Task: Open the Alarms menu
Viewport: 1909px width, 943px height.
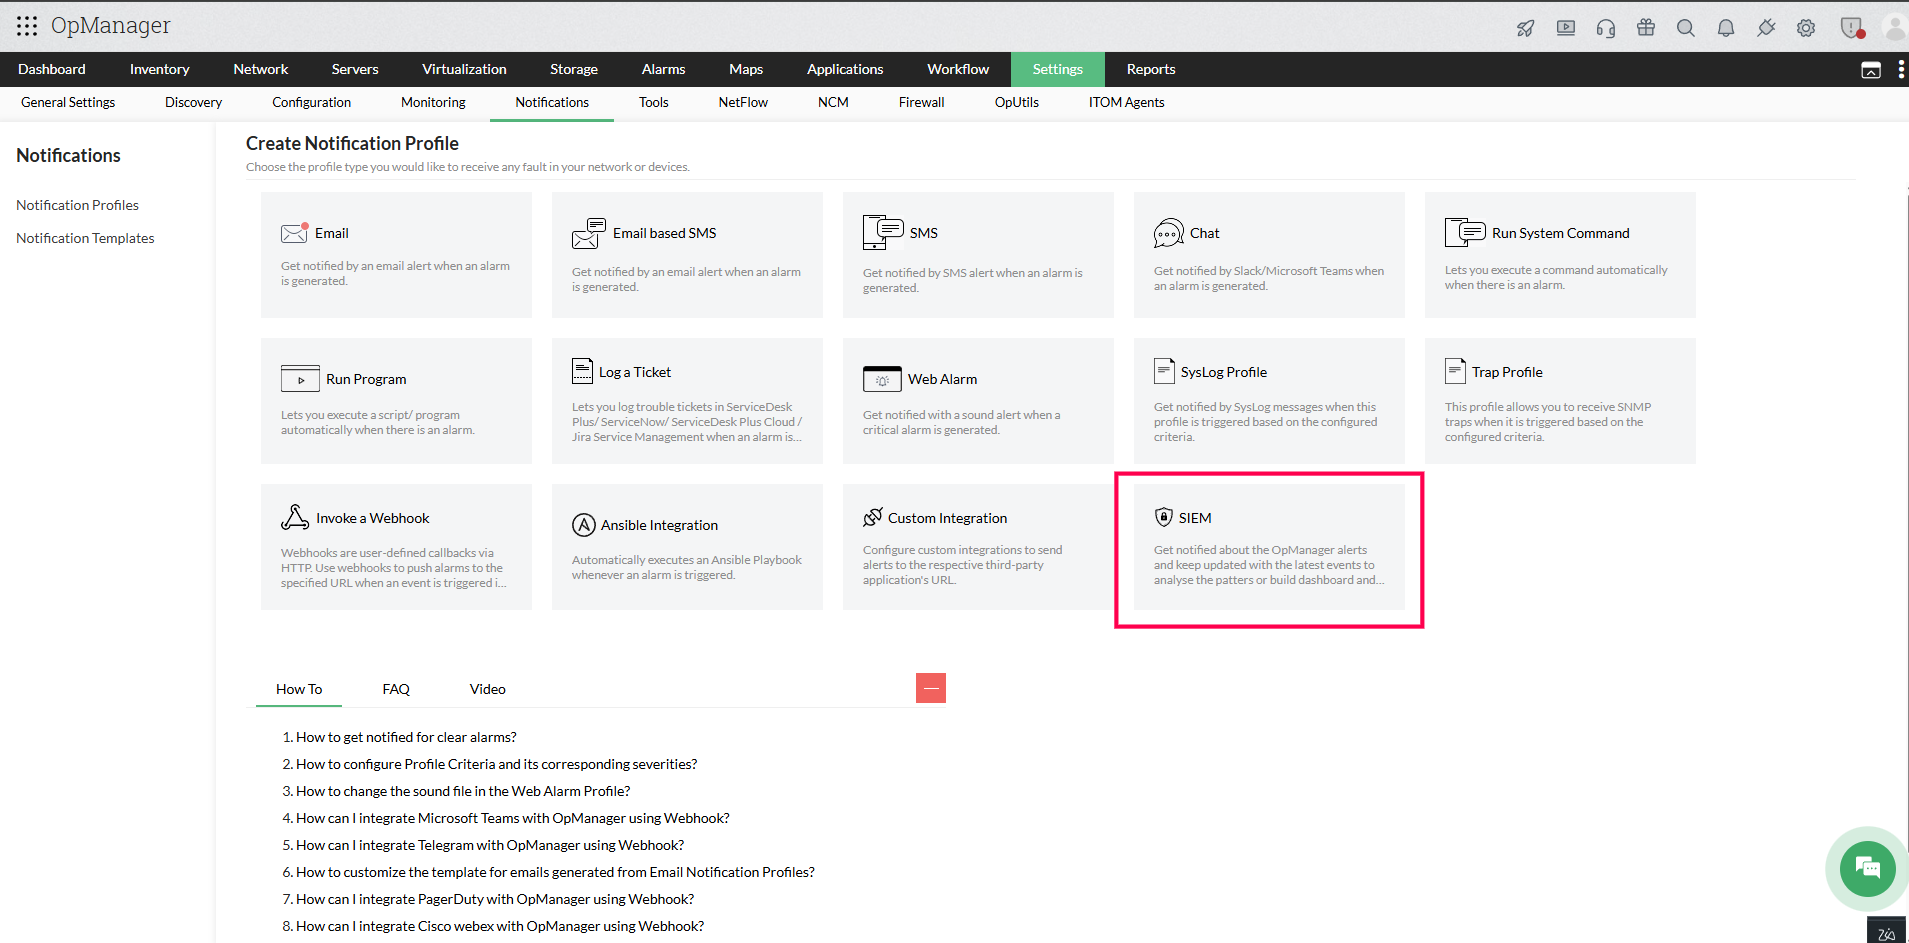Action: pyautogui.click(x=664, y=69)
